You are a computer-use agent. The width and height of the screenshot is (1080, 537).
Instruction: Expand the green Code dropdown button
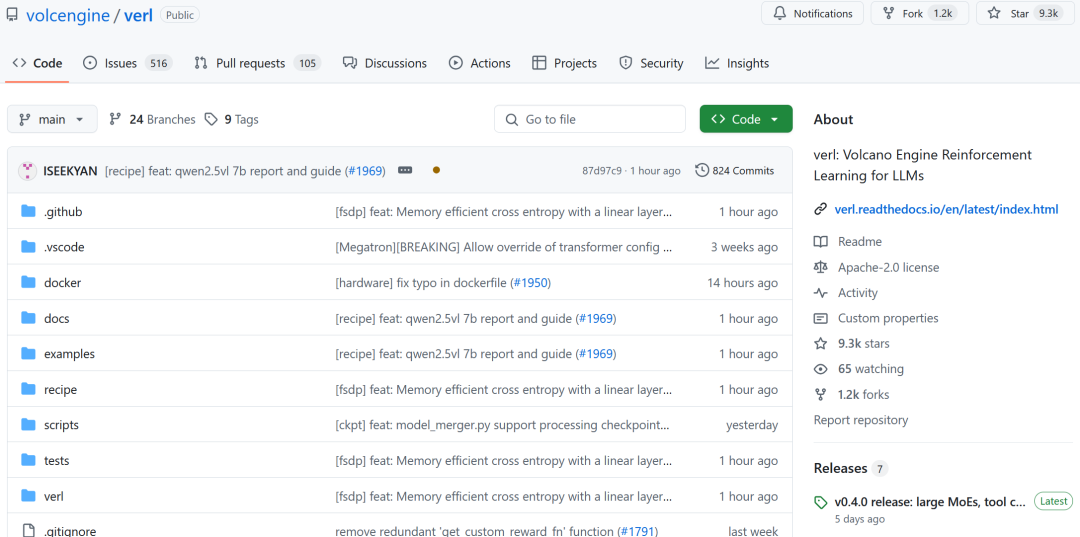point(746,119)
